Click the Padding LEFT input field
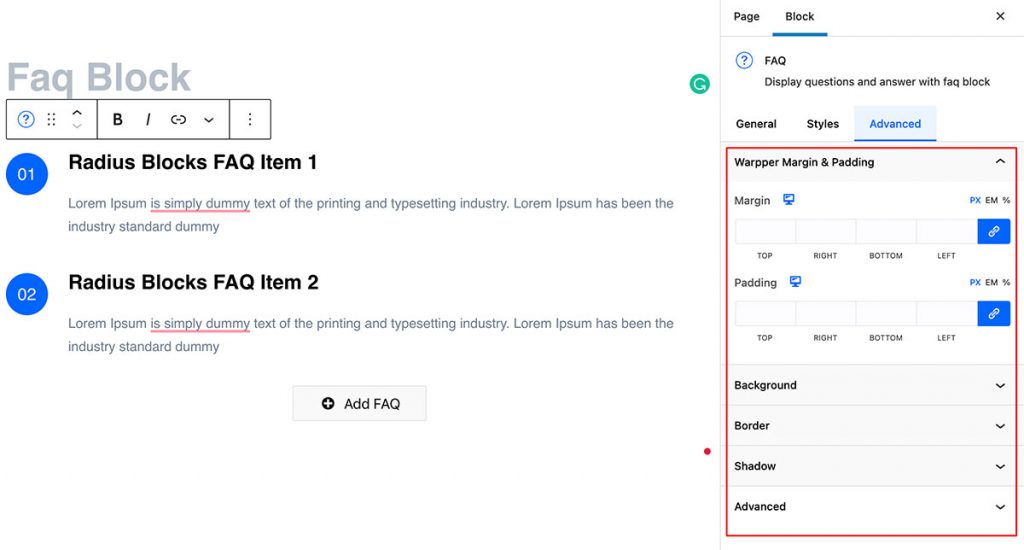The image size is (1024, 550). point(947,314)
